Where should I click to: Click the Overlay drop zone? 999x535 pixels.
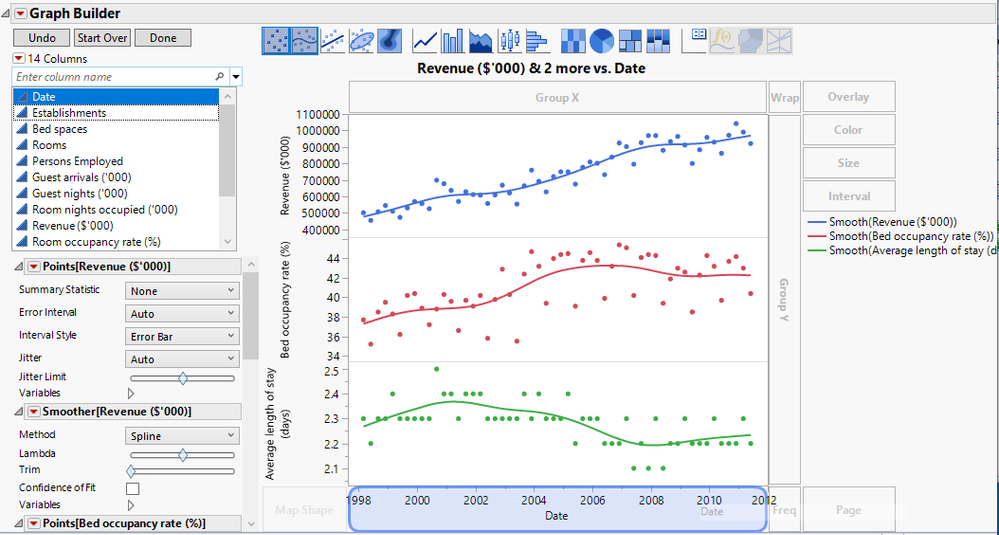[849, 97]
